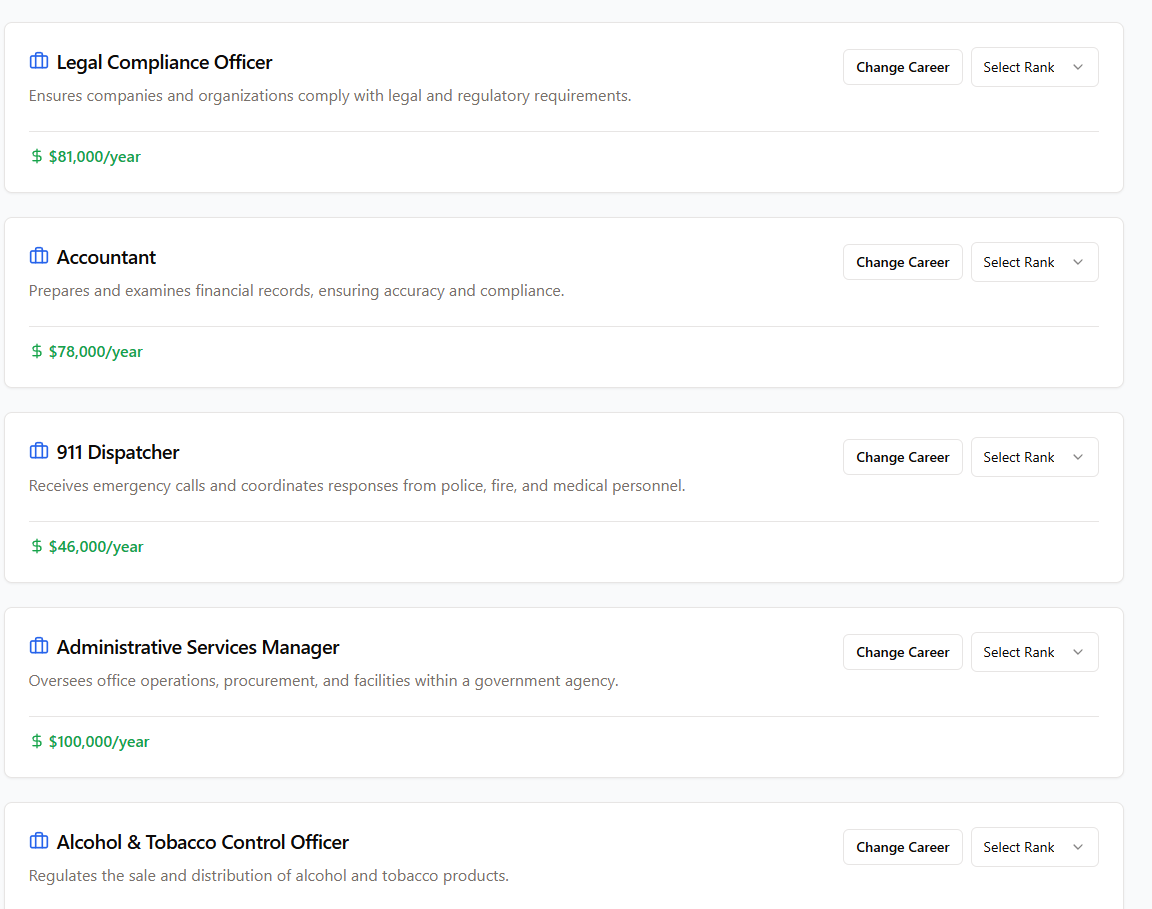Change career for 911 Dispatcher

click(x=902, y=457)
